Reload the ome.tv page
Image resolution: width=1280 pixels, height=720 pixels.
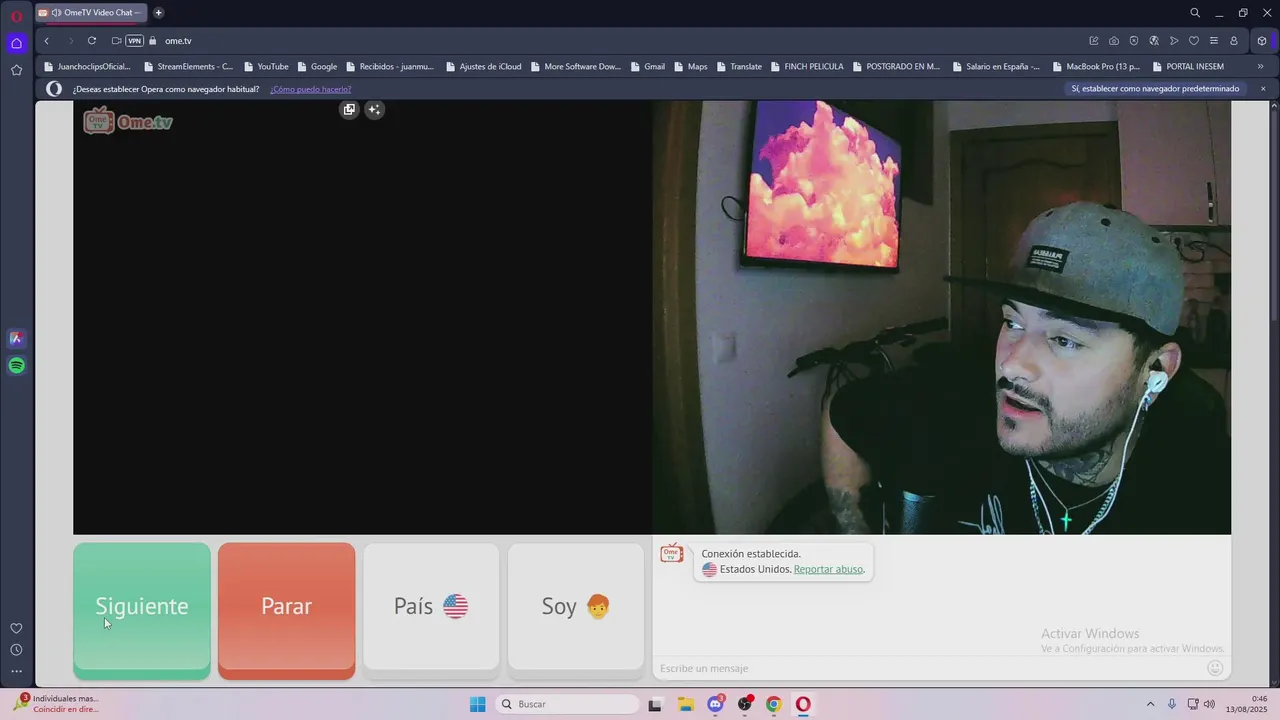coord(92,41)
